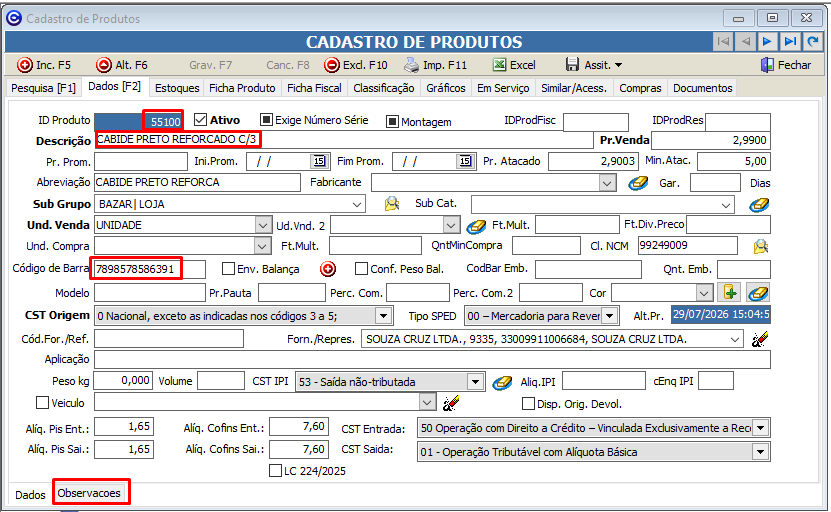Open the Classificação tab
Viewport: 831px width, 512px height.
[384, 88]
